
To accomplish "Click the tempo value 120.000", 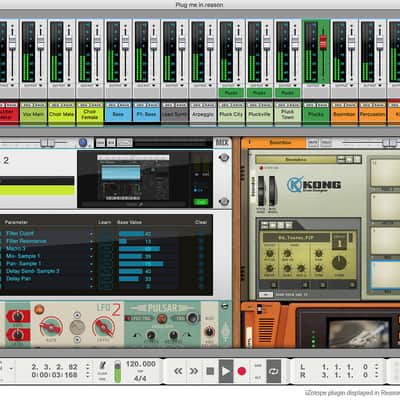I will point(141,364).
